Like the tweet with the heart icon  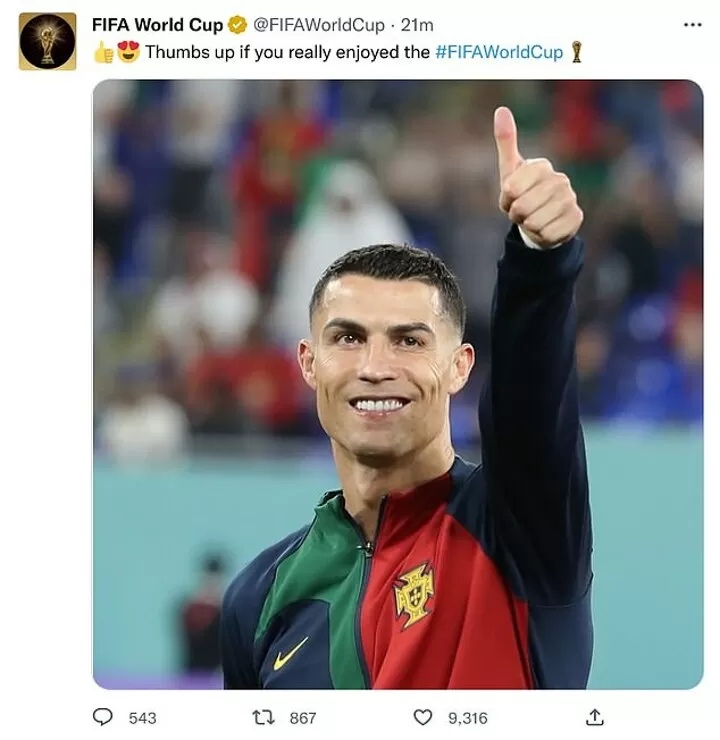(423, 717)
